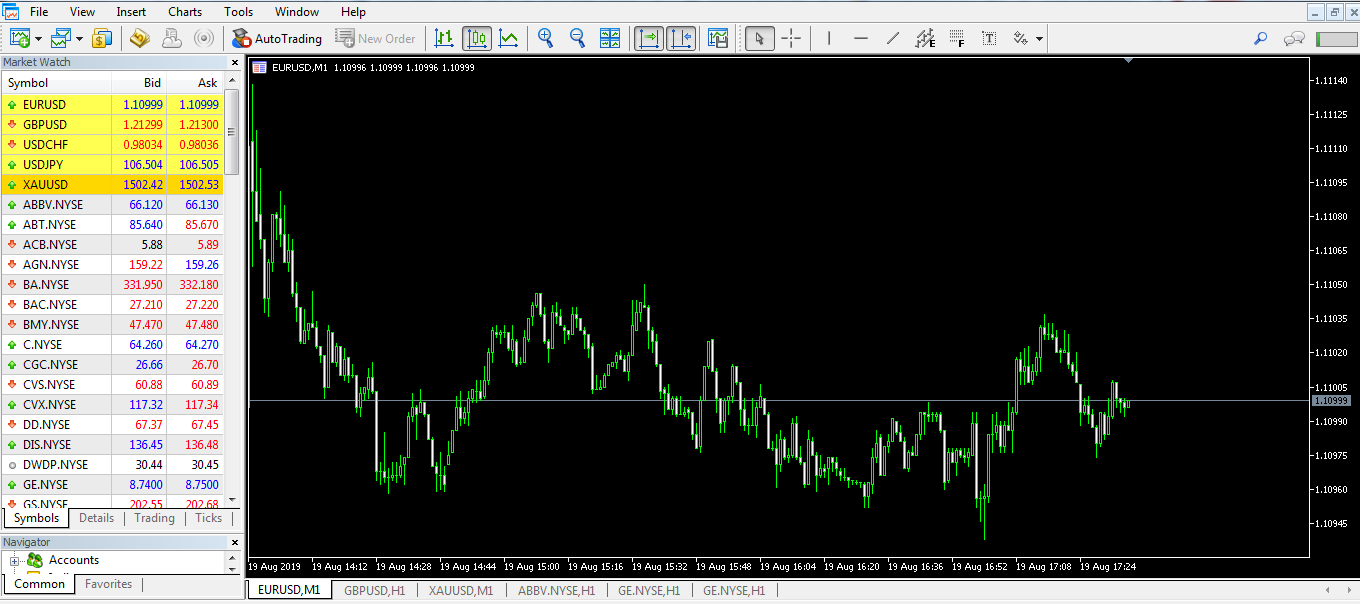Open the New Chart dropdown arrow
The height and width of the screenshot is (604, 1366).
[38, 39]
